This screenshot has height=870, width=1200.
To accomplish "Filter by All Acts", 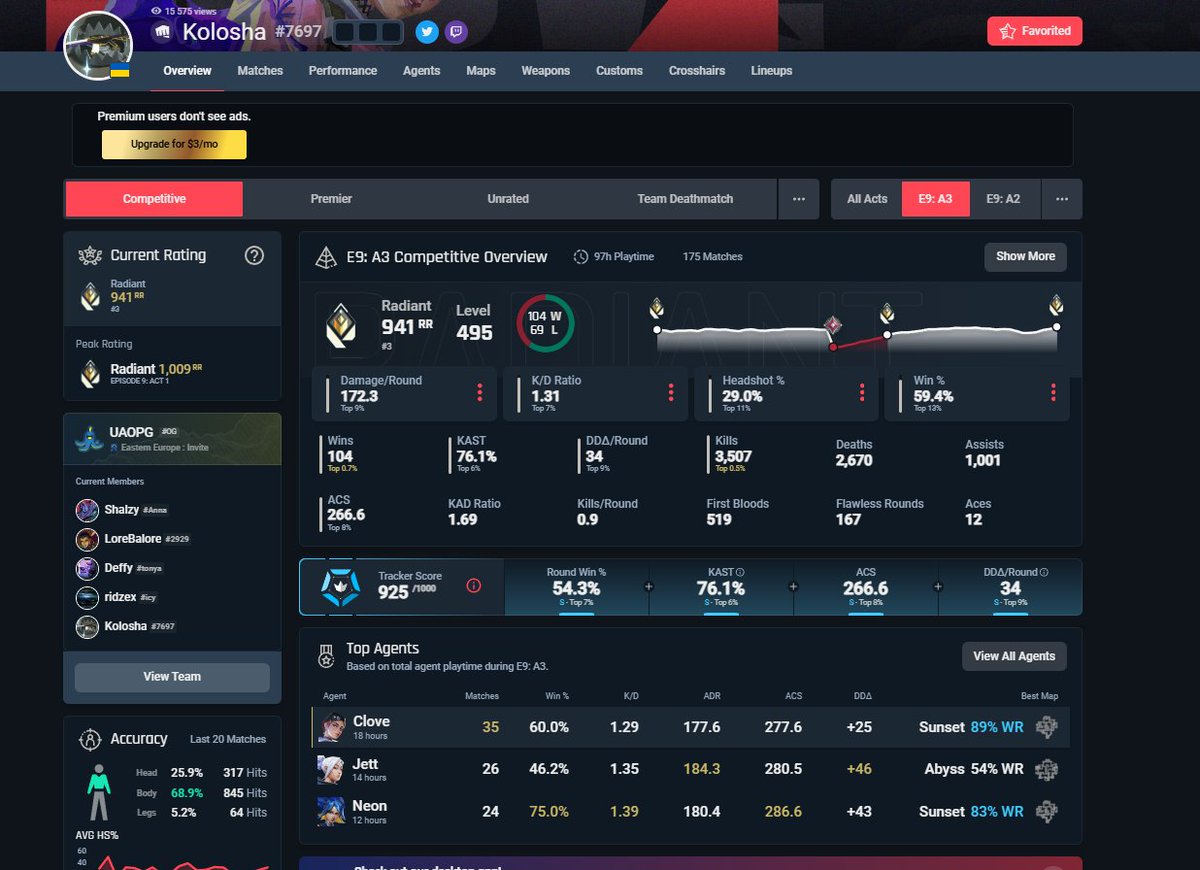I will [867, 199].
